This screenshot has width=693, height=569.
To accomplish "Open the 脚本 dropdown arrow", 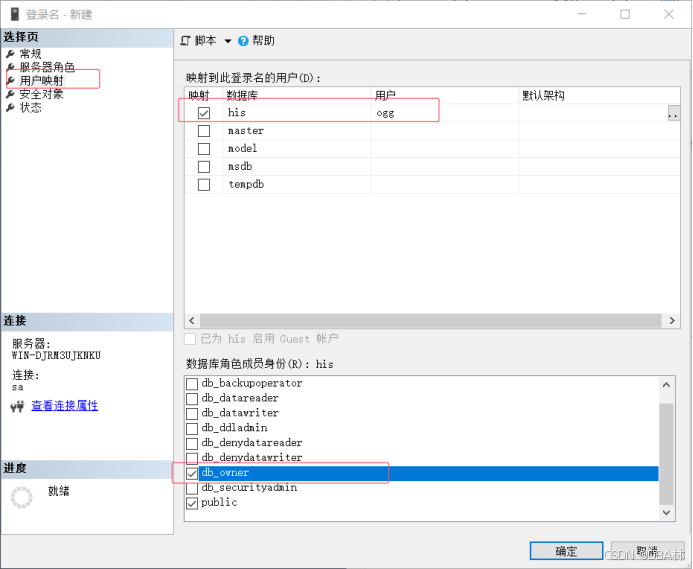I will (228, 41).
